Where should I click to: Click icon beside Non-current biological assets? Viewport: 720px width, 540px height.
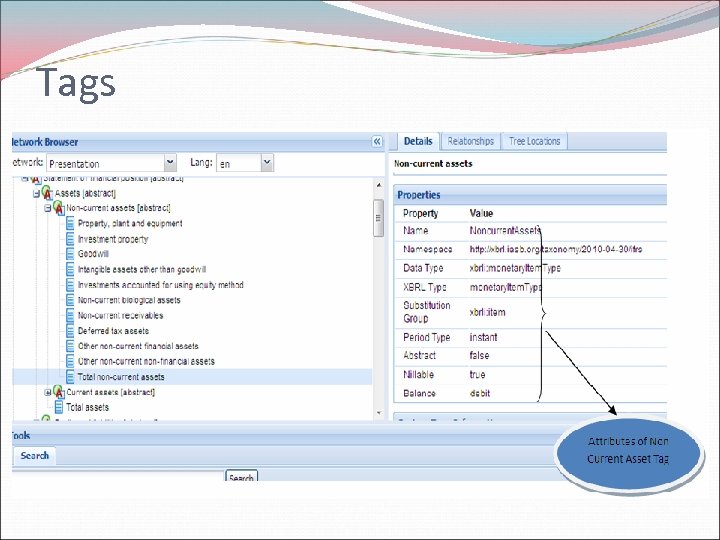pyautogui.click(x=70, y=300)
